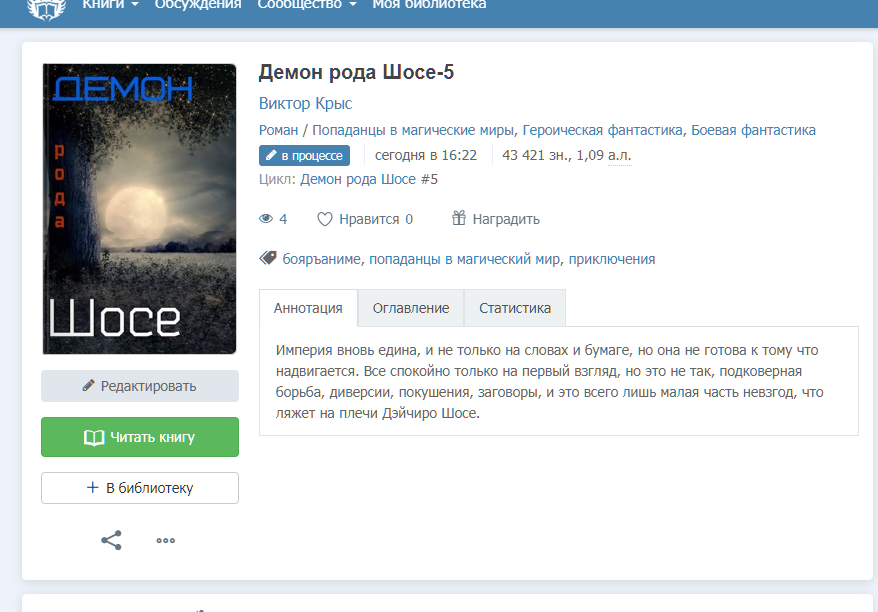
Task: Expand the Сообщество dropdown menu
Action: click(x=306, y=5)
